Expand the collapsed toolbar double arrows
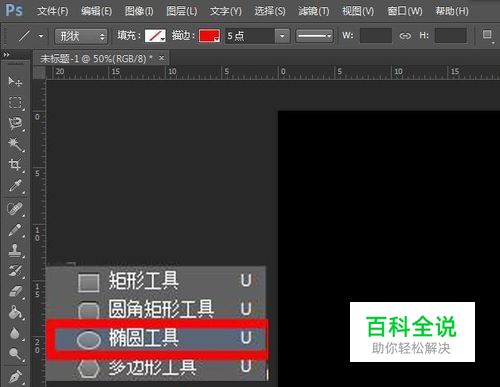The image size is (500, 387). click(x=6, y=55)
